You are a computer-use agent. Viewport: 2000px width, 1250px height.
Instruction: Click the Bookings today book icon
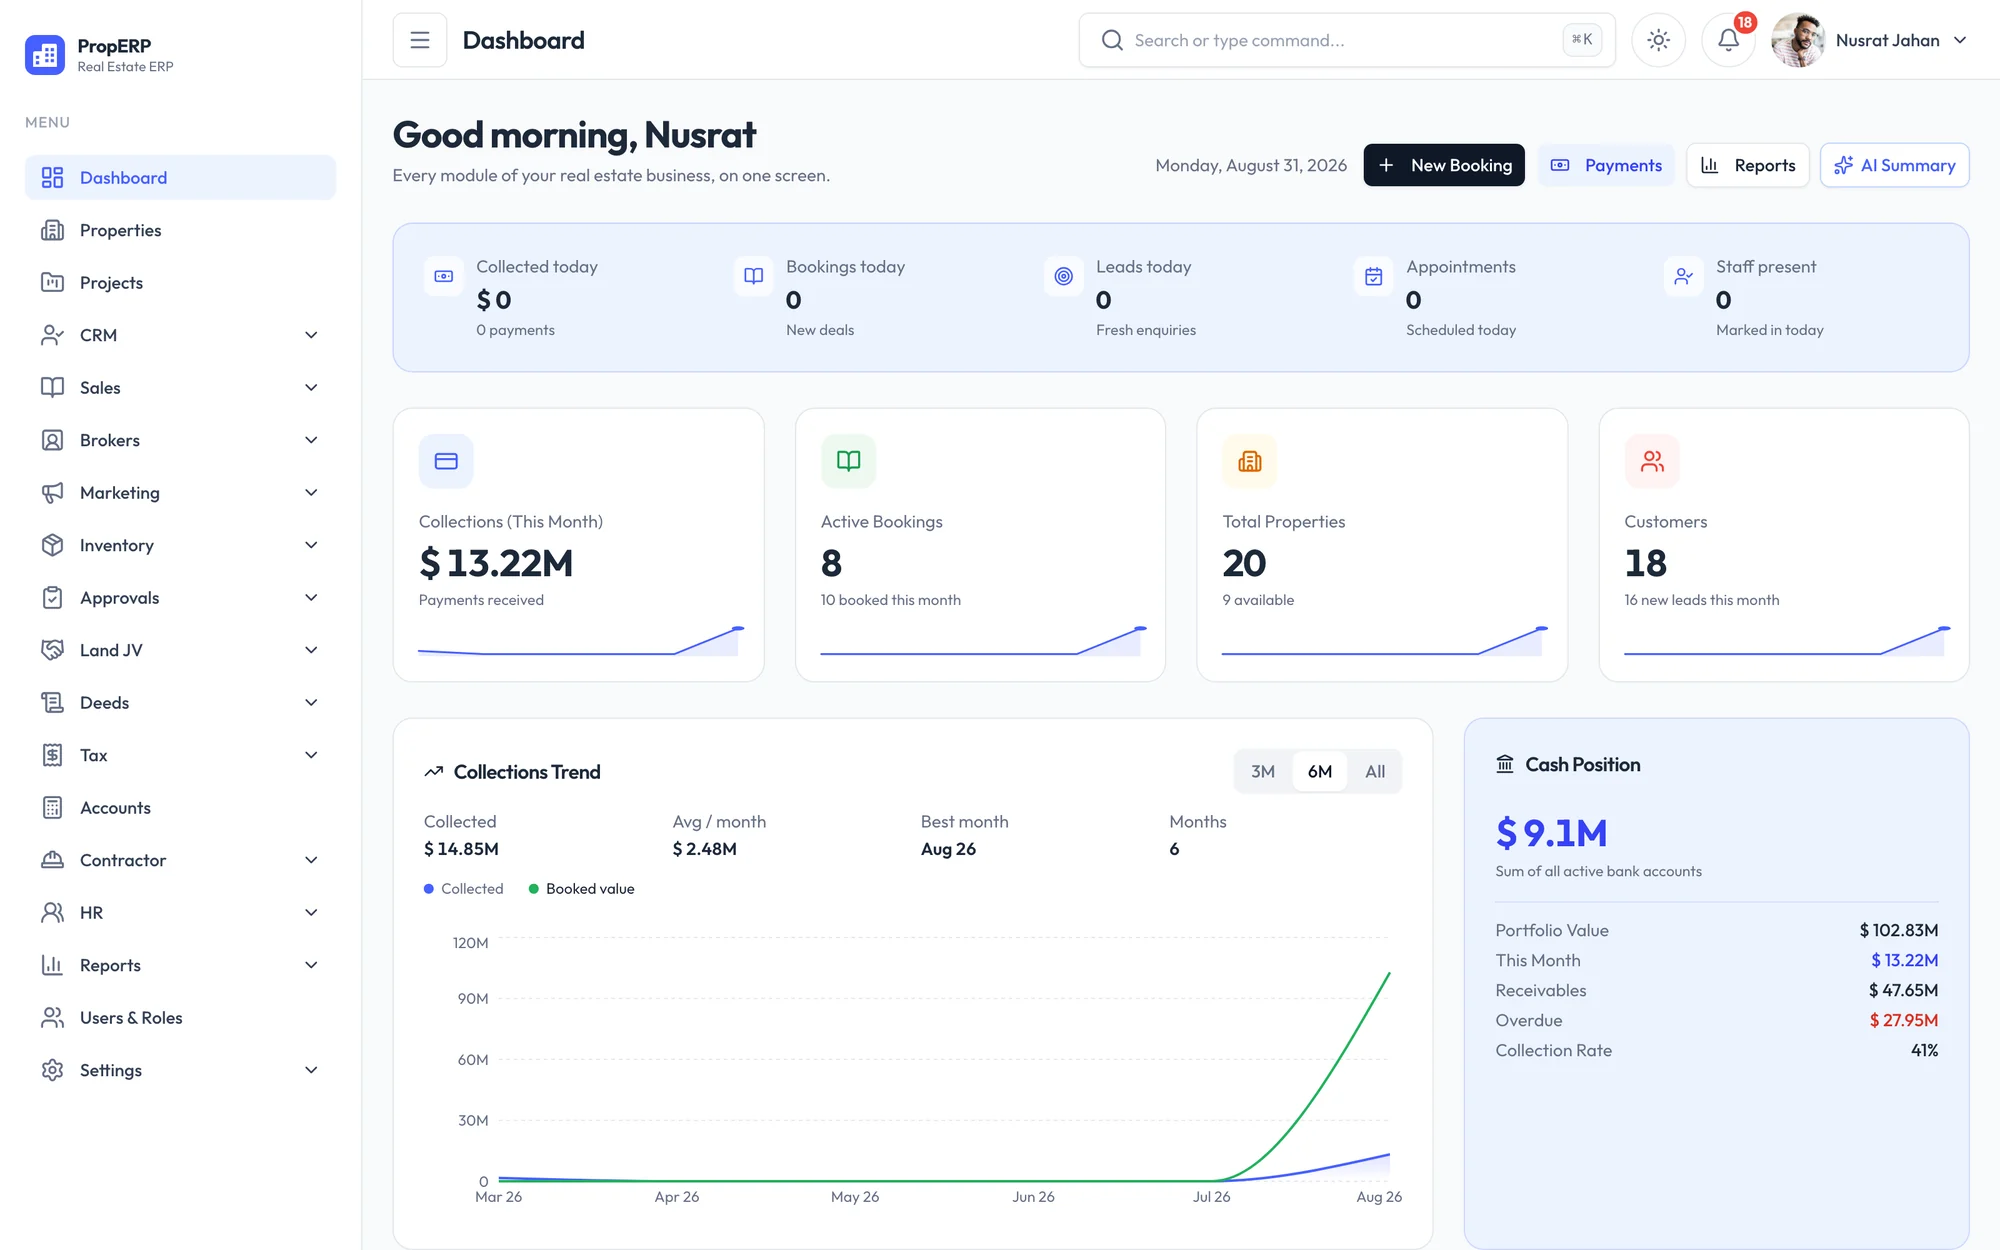(x=754, y=276)
